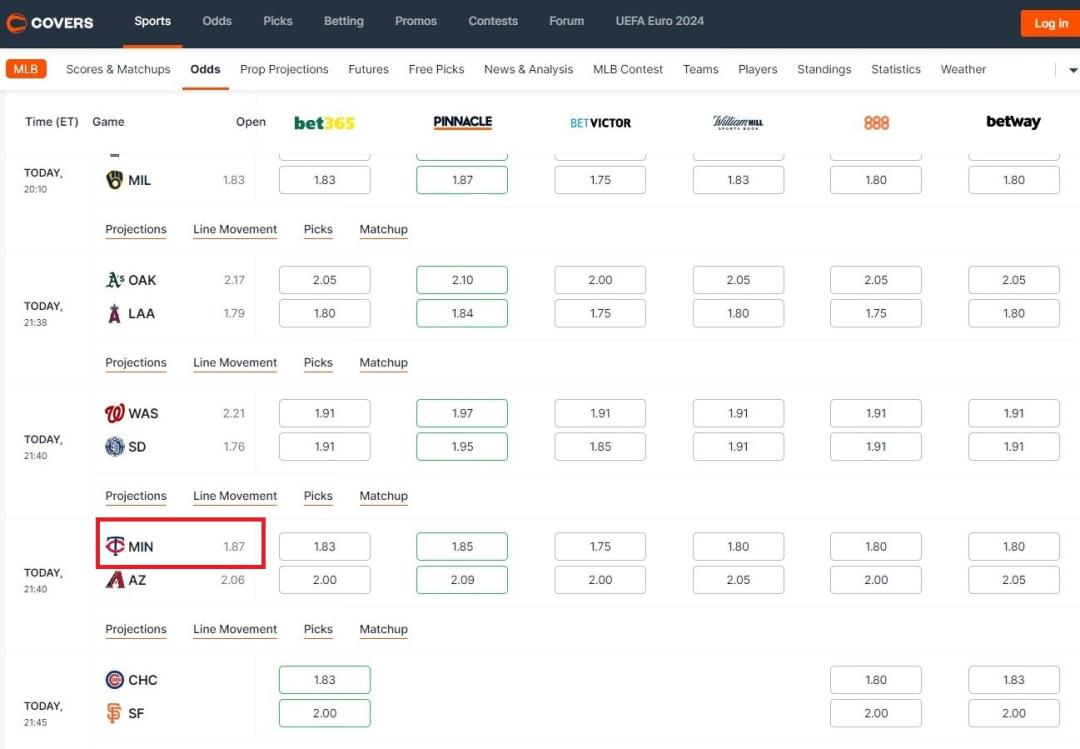
Task: Select the Odds sub-tab
Action: (205, 69)
